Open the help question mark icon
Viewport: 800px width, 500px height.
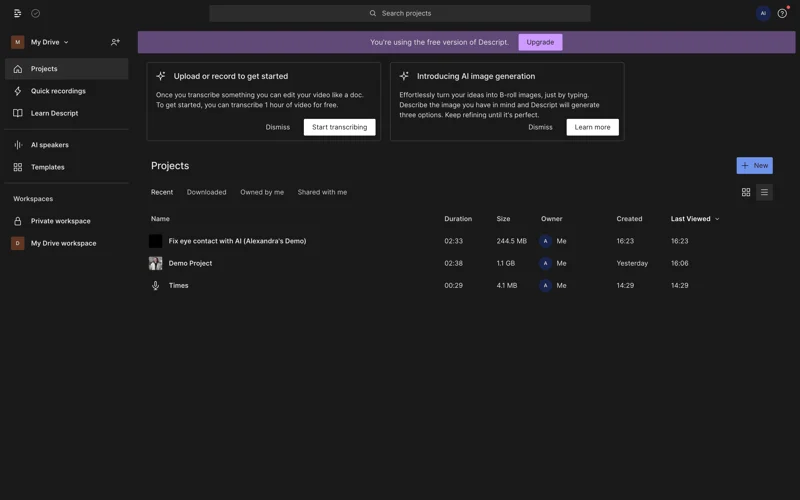[782, 13]
